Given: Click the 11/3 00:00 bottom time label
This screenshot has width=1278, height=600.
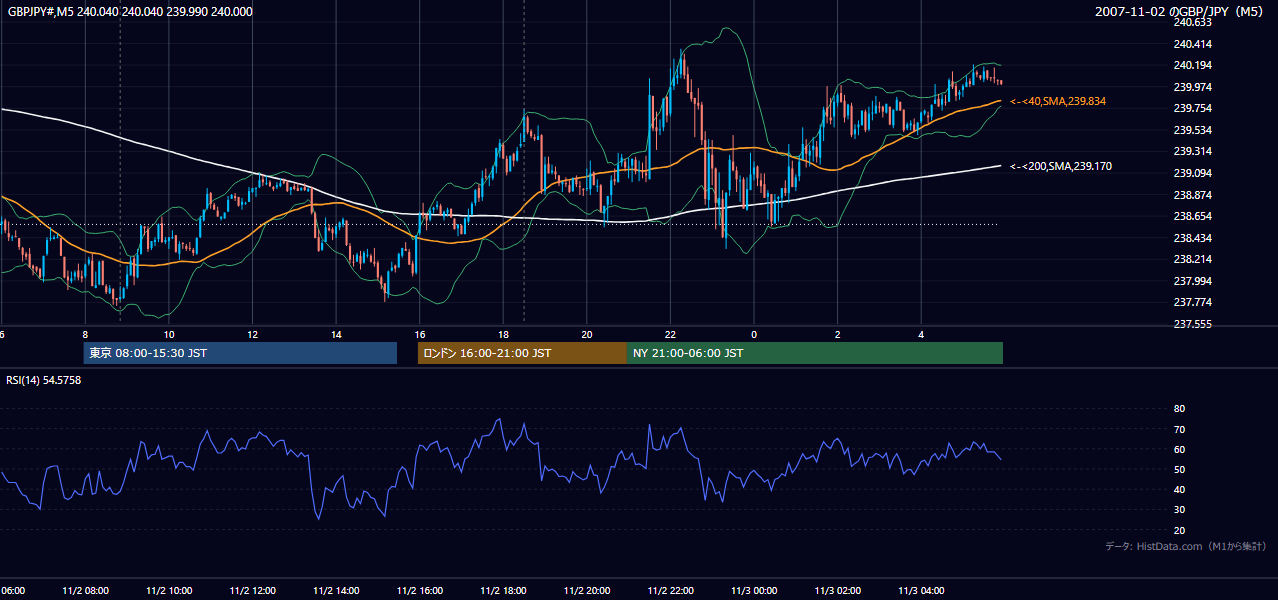Looking at the screenshot, I should [x=754, y=591].
